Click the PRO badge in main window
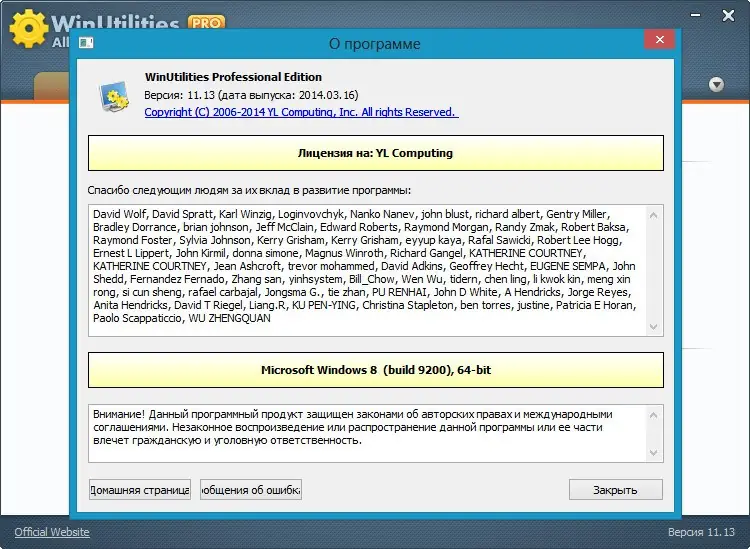The image size is (750, 549). (x=206, y=22)
